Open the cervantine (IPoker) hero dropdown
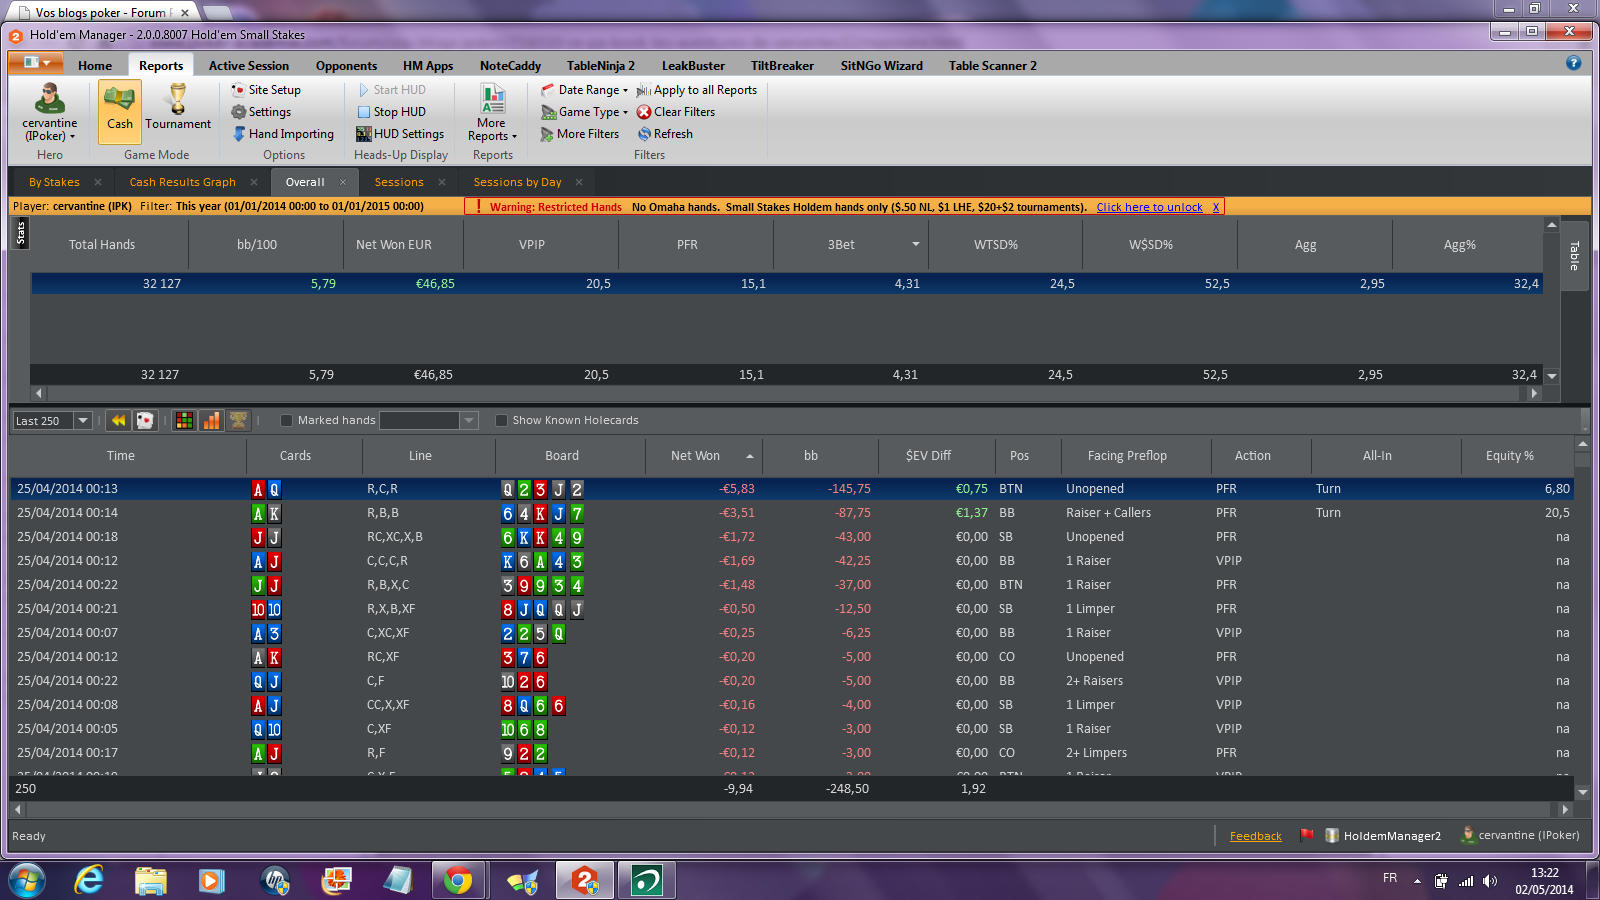This screenshot has height=900, width=1600. point(49,112)
